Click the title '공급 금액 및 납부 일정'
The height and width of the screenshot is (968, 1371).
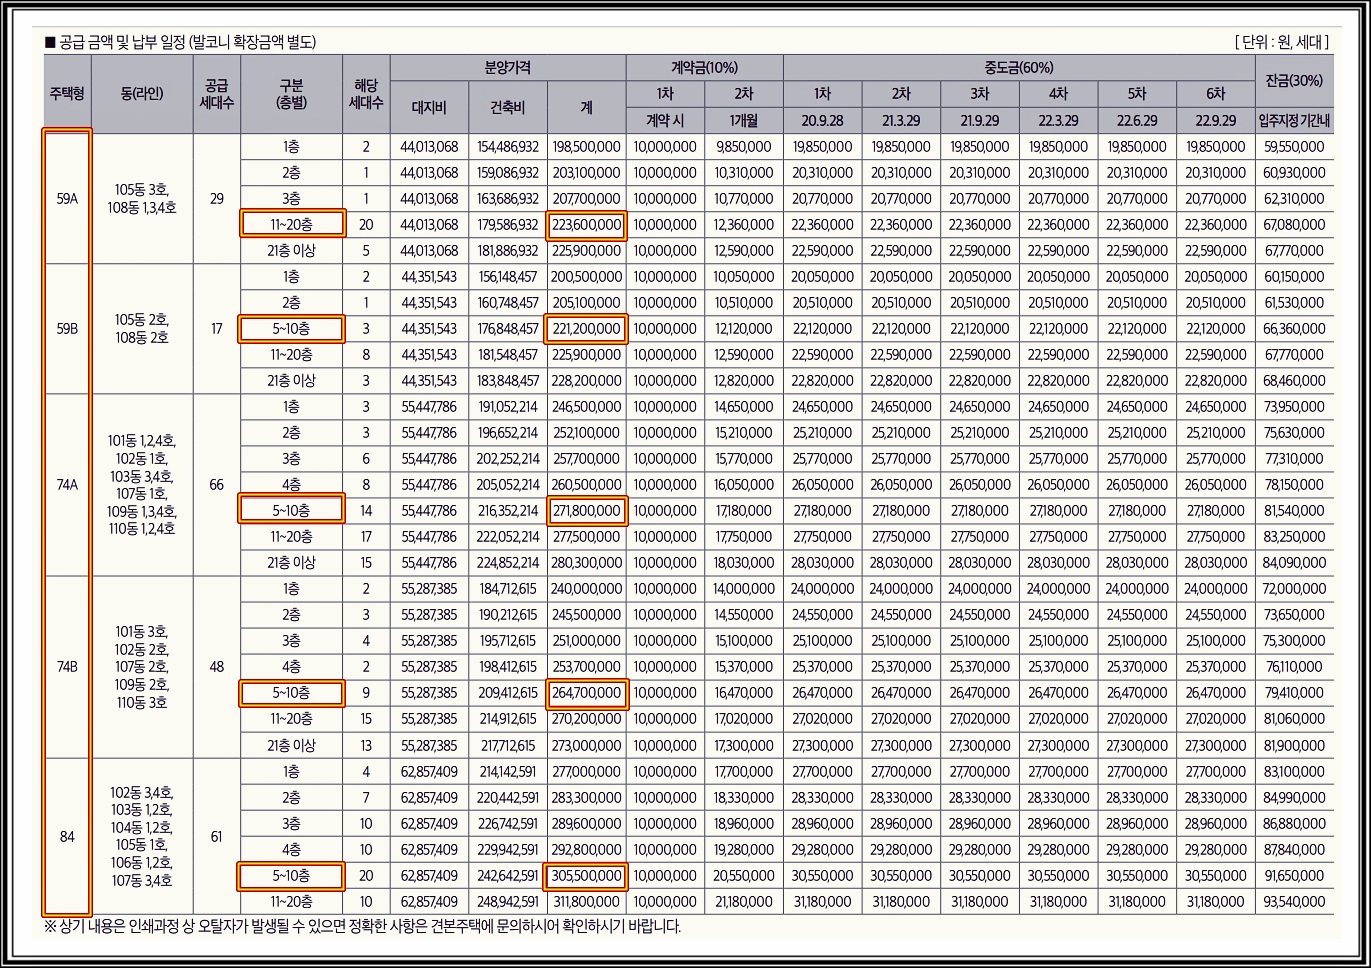pyautogui.click(x=122, y=42)
